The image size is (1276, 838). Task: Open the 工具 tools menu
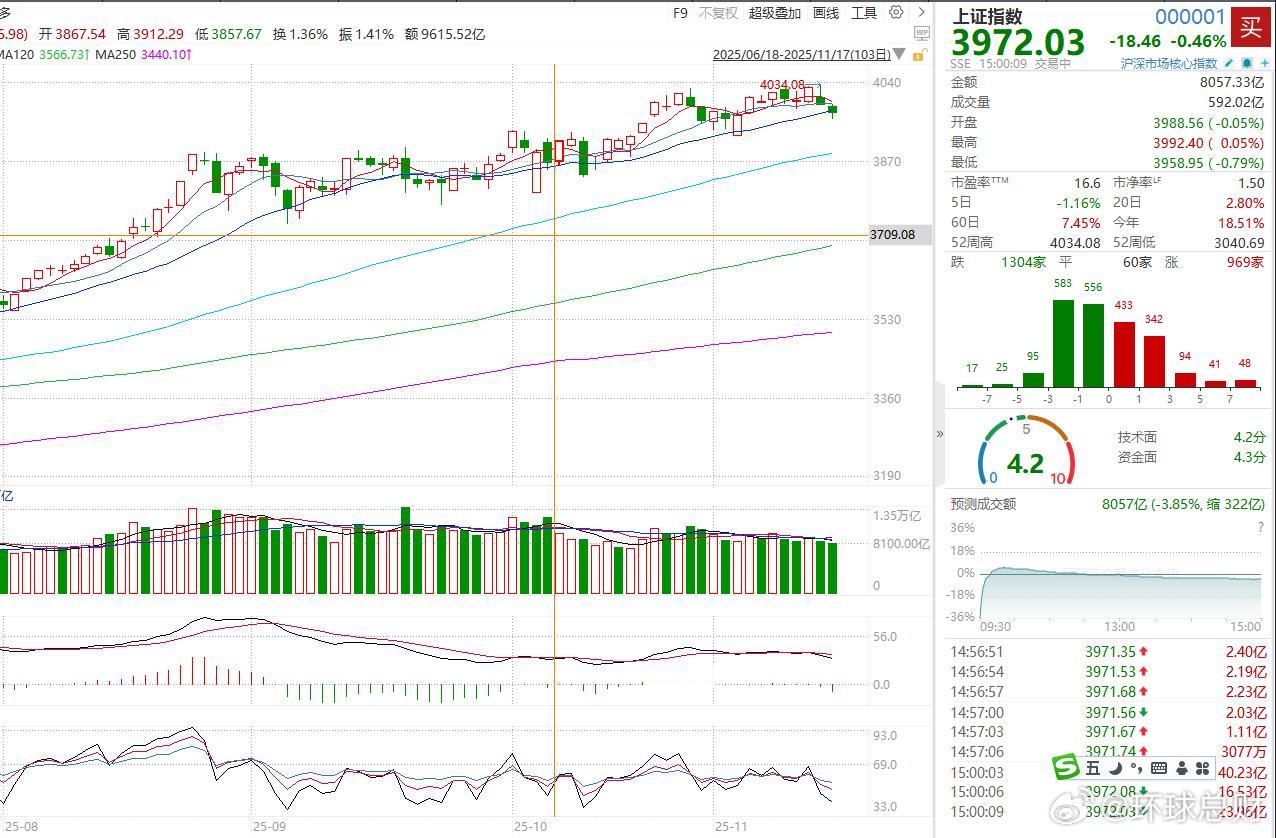click(x=864, y=13)
